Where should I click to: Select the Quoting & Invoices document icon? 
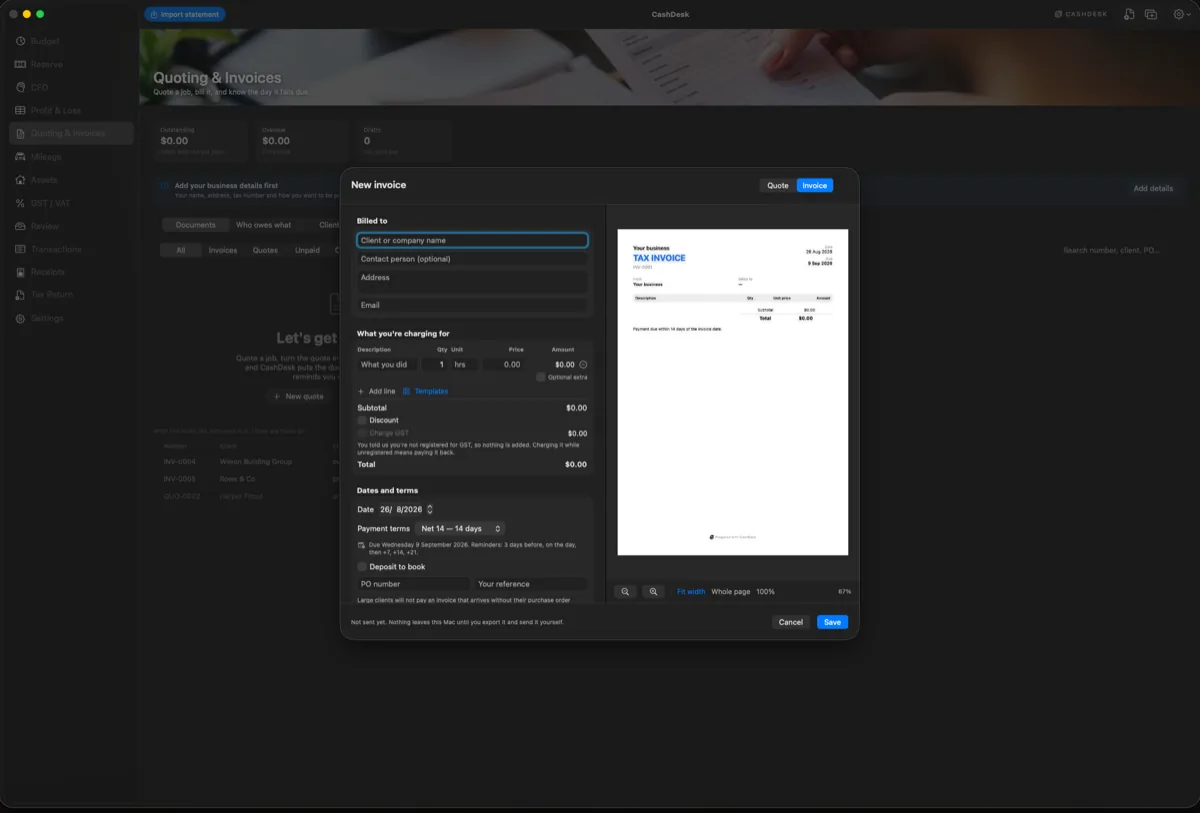click(x=20, y=133)
